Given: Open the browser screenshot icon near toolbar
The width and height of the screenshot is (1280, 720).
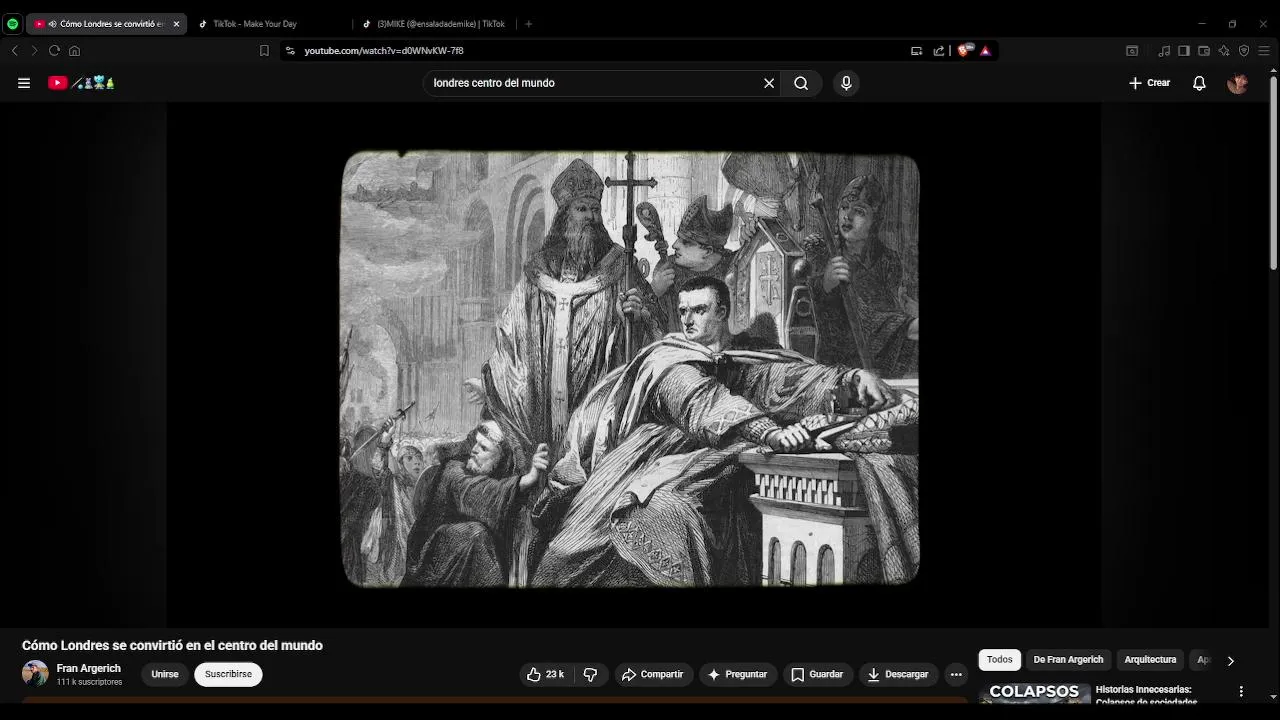Looking at the screenshot, I should [1132, 51].
